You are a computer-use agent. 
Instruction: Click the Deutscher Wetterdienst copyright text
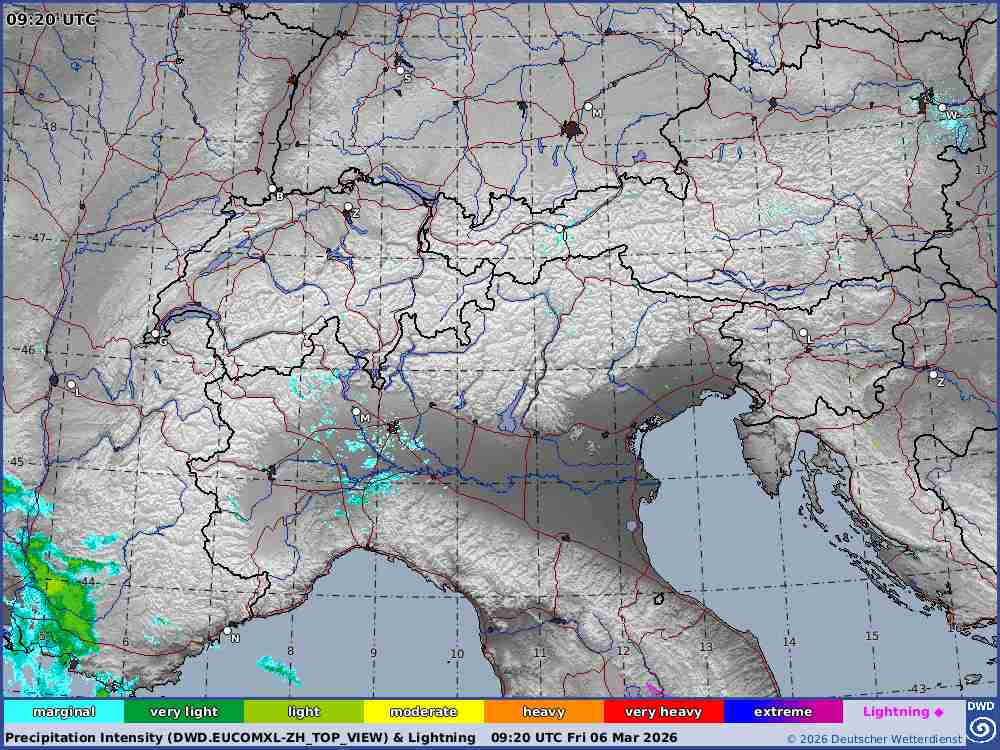(x=873, y=739)
